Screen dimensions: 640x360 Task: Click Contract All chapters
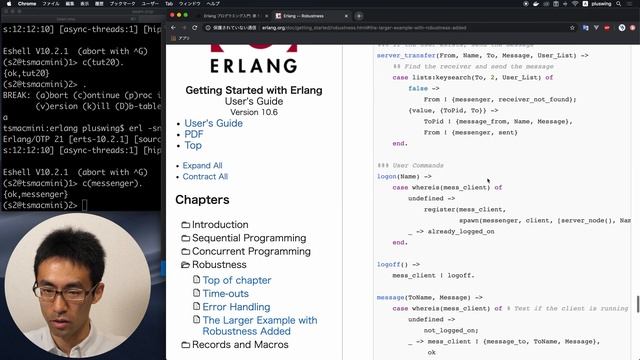click(205, 176)
